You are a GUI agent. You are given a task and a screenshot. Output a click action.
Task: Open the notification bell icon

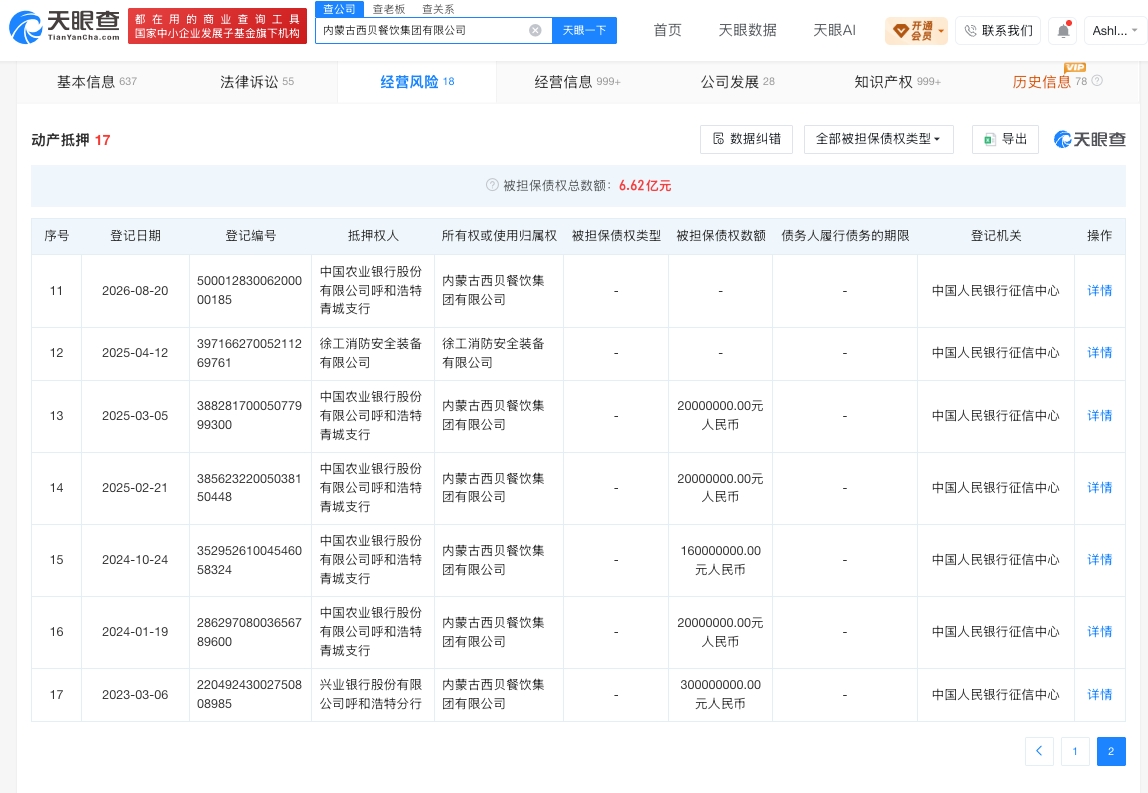(1063, 30)
